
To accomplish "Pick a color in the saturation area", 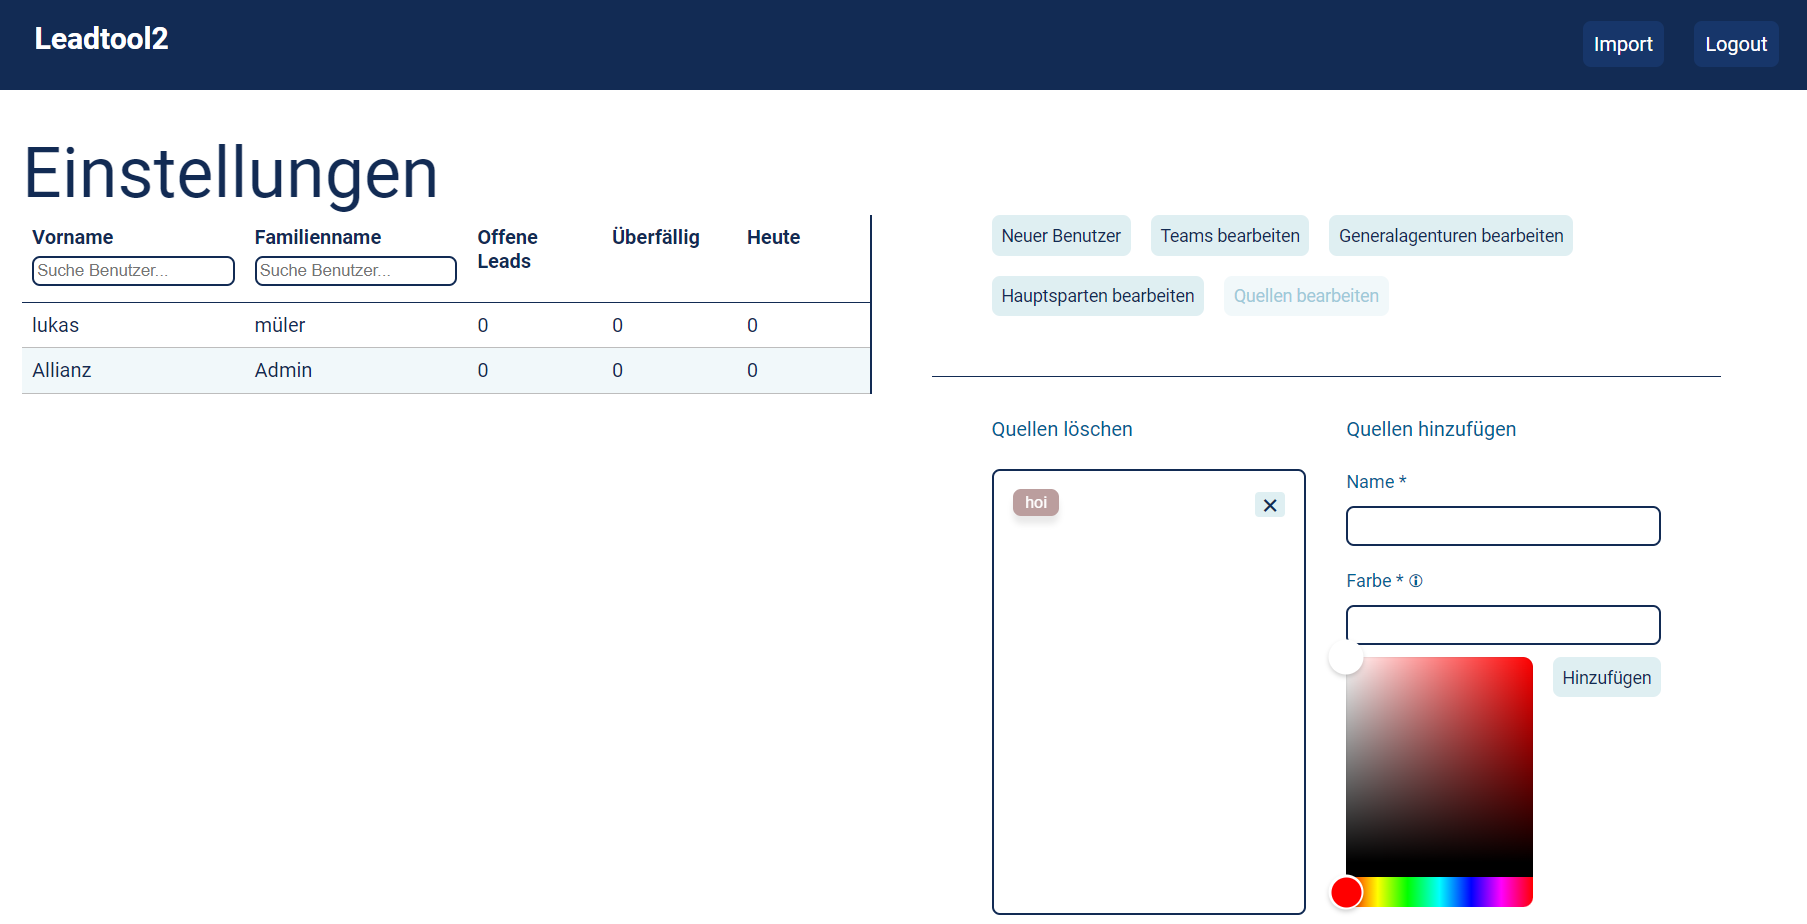I will pos(1439,767).
